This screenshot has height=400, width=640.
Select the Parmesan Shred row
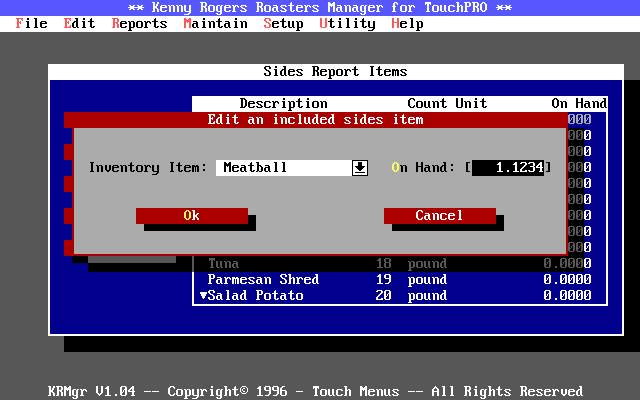tap(400, 280)
